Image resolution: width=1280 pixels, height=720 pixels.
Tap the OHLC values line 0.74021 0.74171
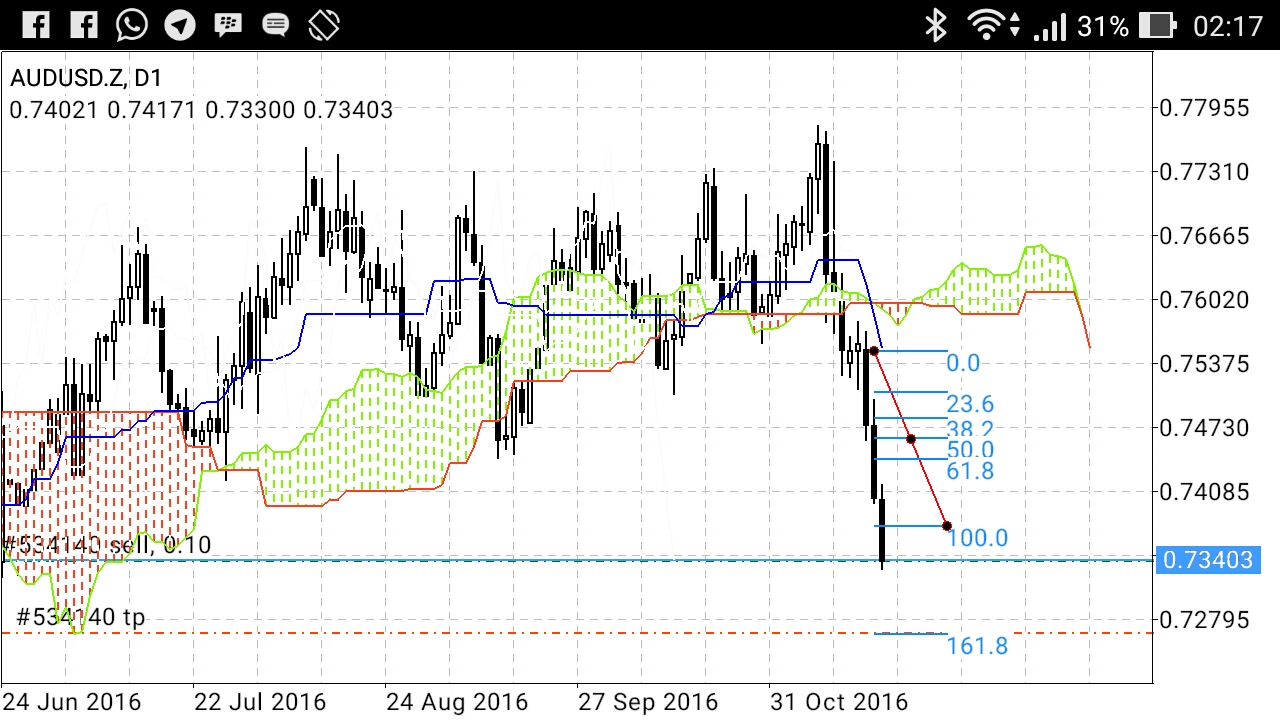(201, 109)
